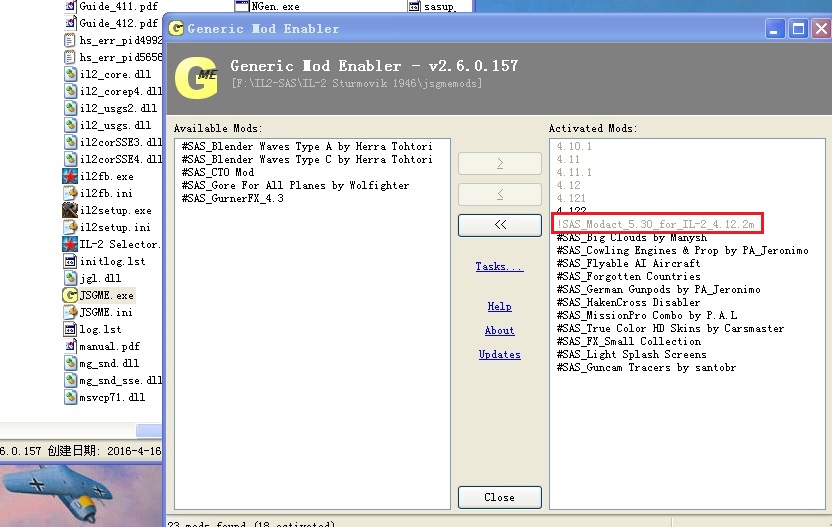Click the il2fb.exe red star icon

pos(70,176)
